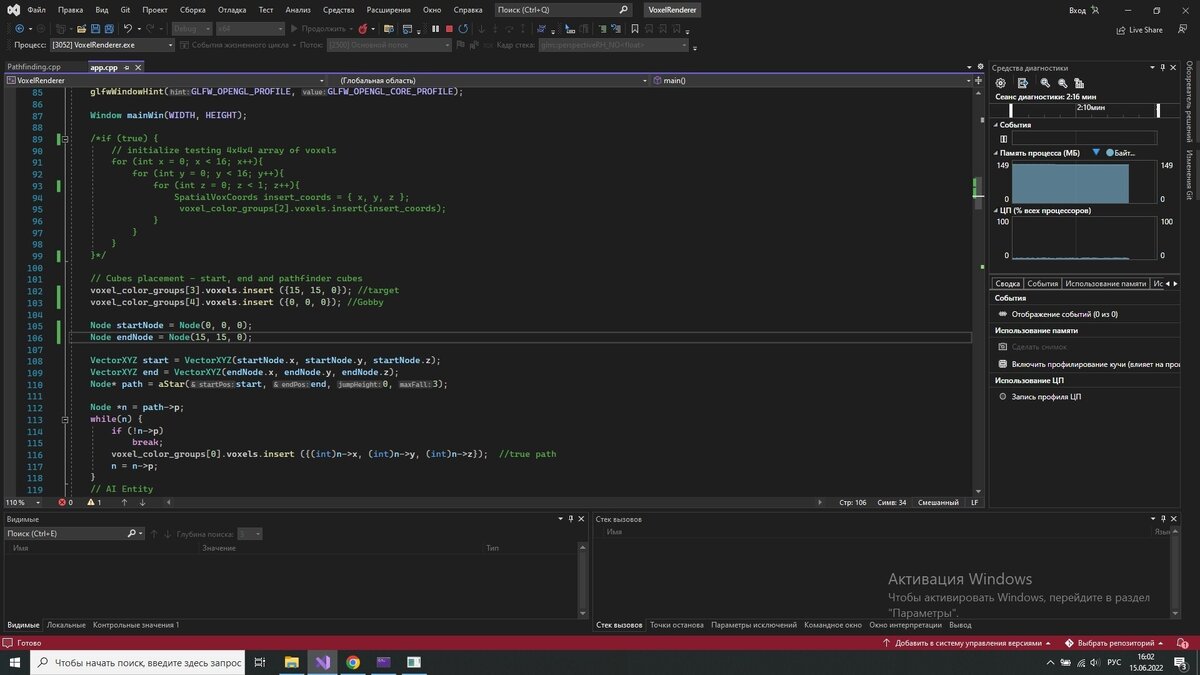1200x675 pixels.
Task: Click the Zoom In icon in diagnostics
Action: [x=1045, y=83]
